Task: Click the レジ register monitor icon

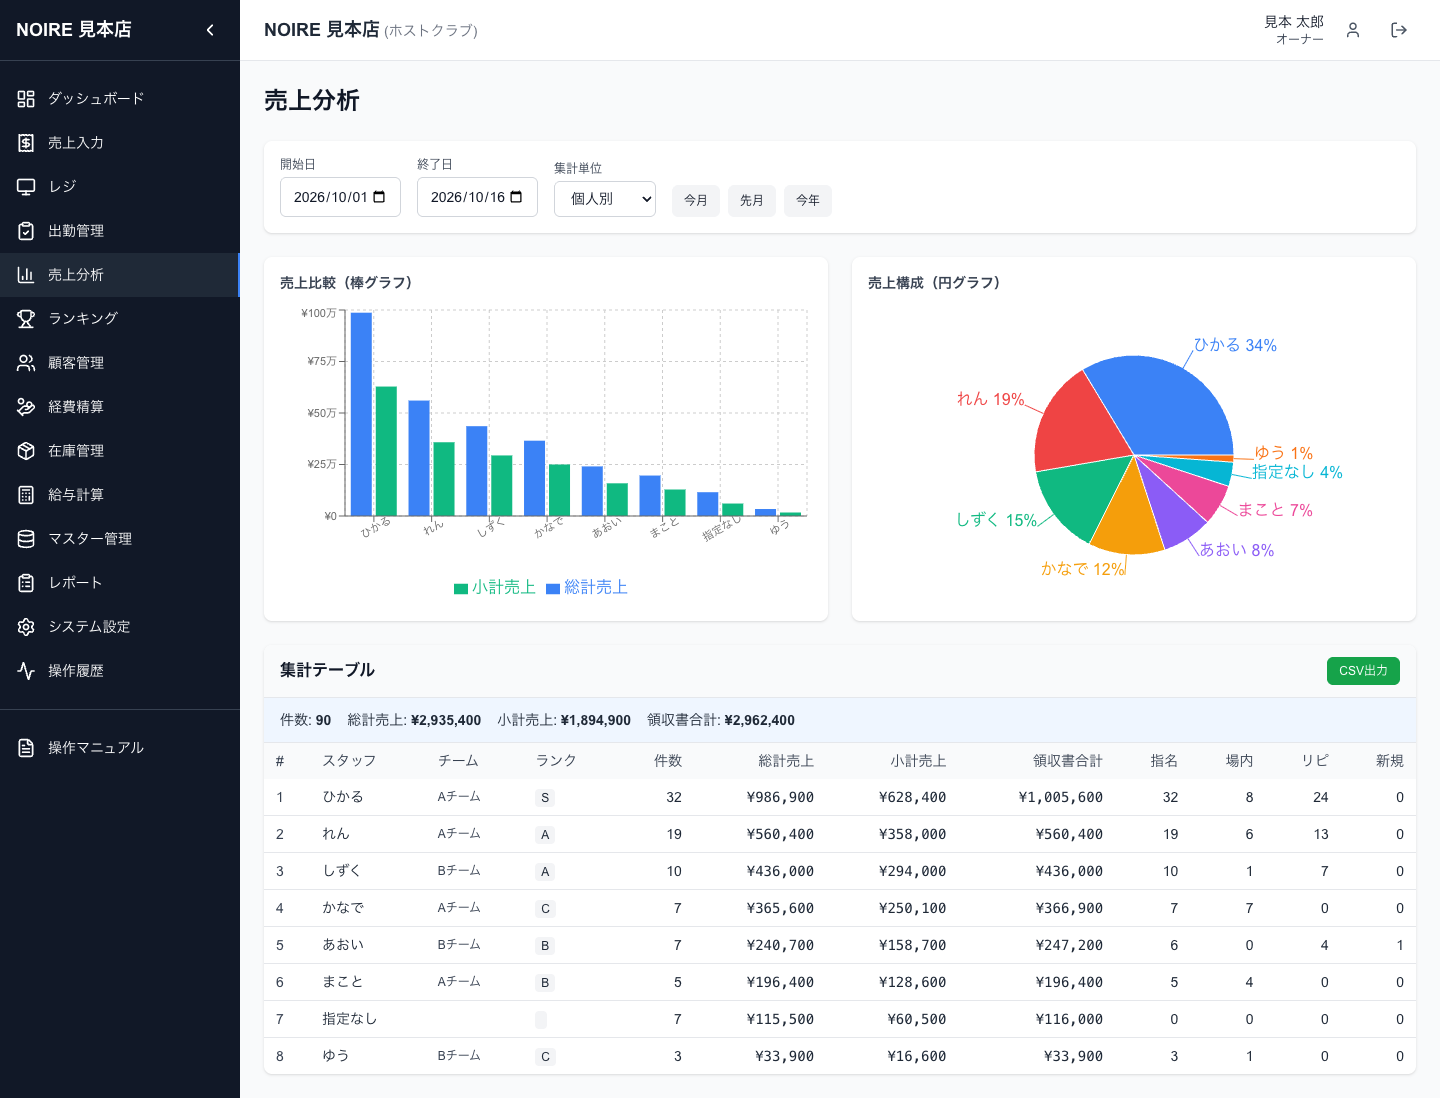Action: point(26,187)
